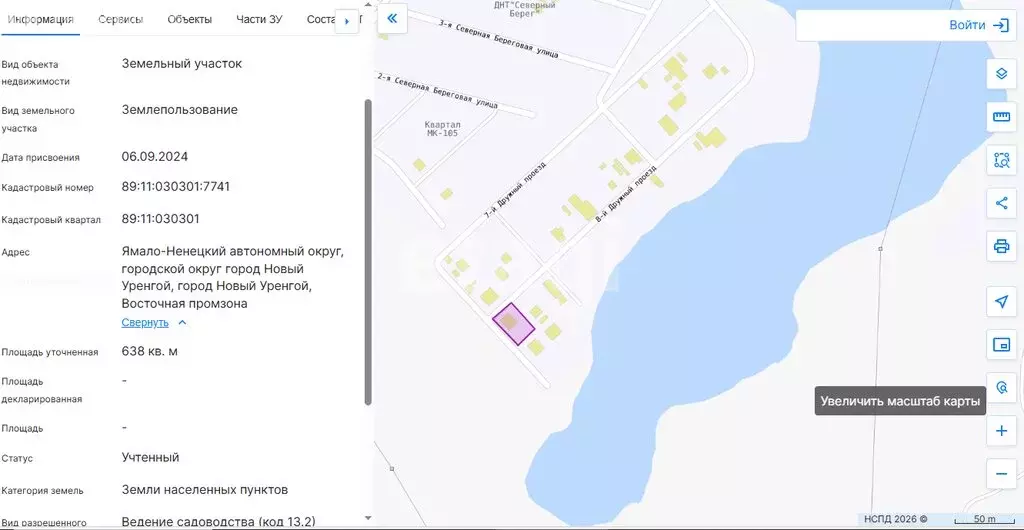The width and height of the screenshot is (1024, 530).
Task: Select the Информация tab
Action: [x=40, y=20]
